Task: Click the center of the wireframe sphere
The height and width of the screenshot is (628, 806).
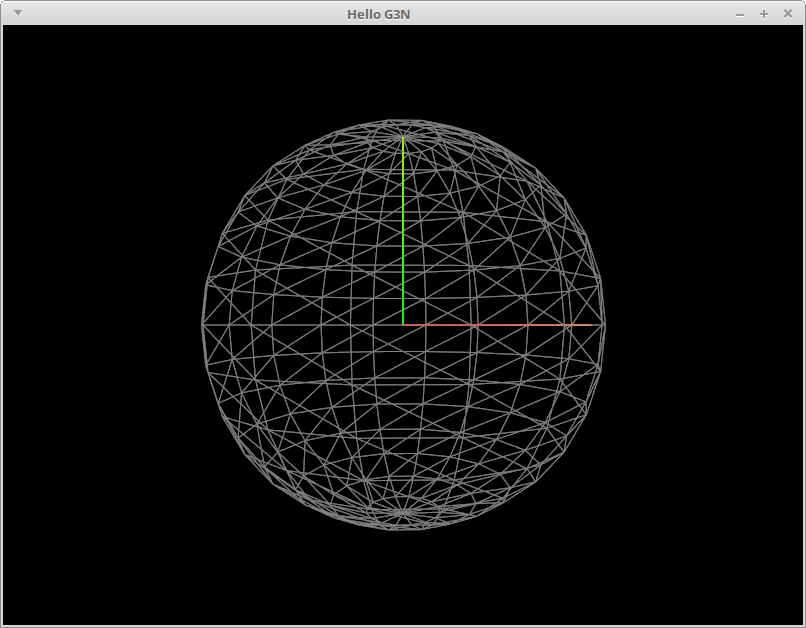Action: [x=403, y=324]
